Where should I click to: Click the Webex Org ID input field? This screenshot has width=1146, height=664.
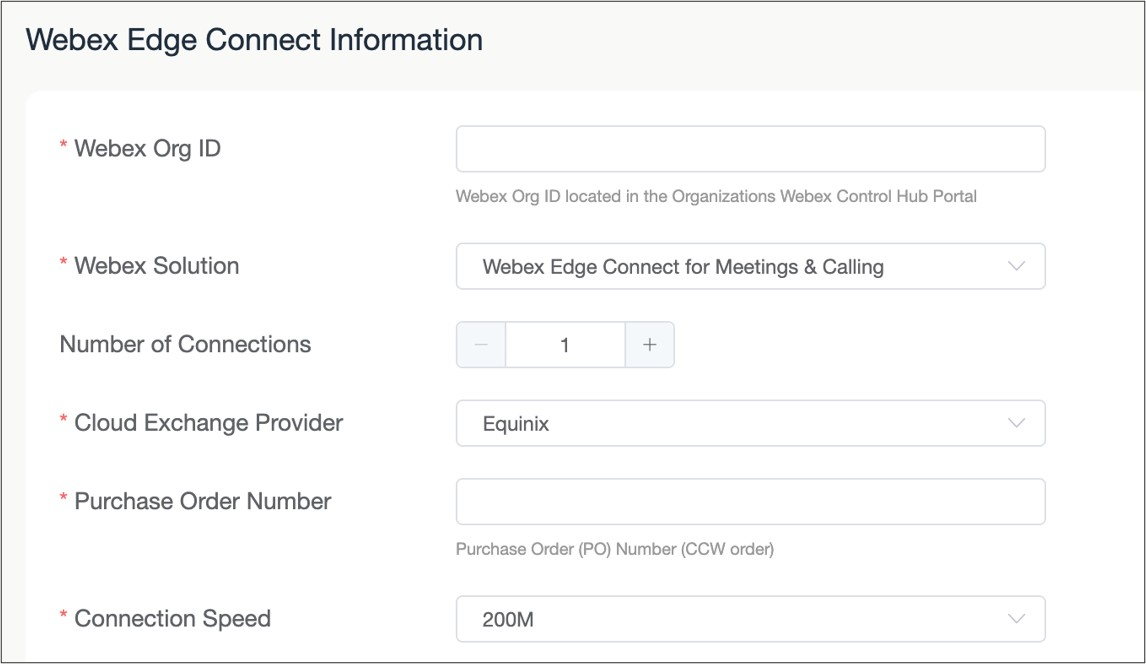pyautogui.click(x=750, y=149)
